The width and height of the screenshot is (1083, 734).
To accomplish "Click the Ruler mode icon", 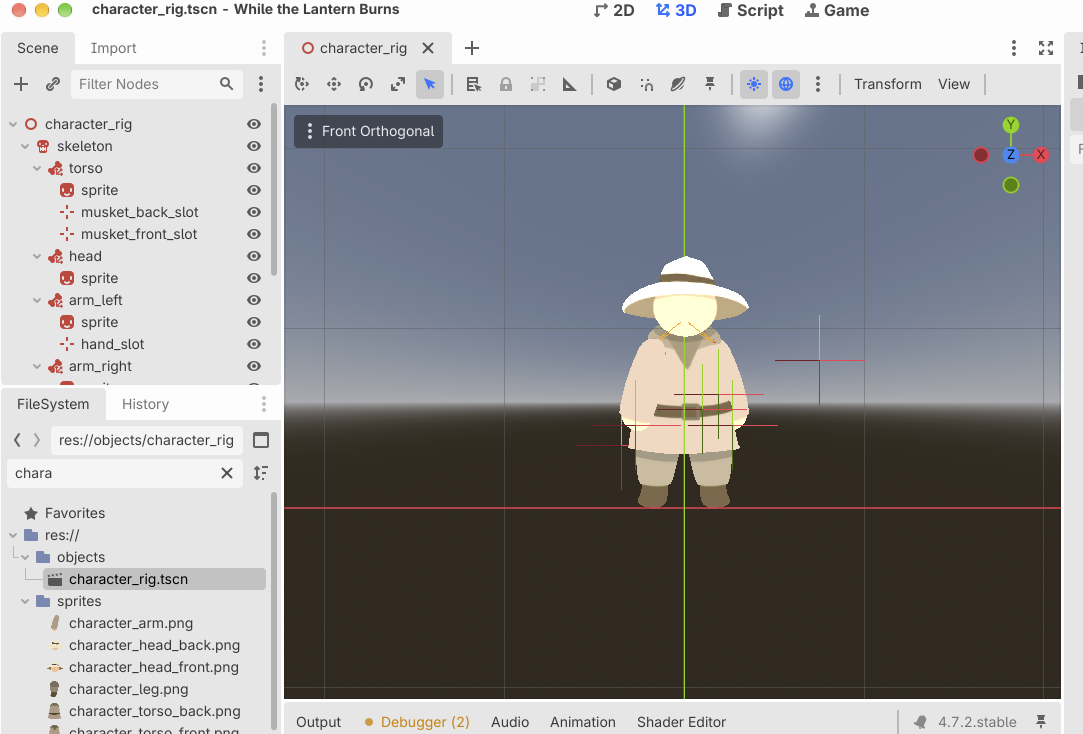I will click(569, 84).
